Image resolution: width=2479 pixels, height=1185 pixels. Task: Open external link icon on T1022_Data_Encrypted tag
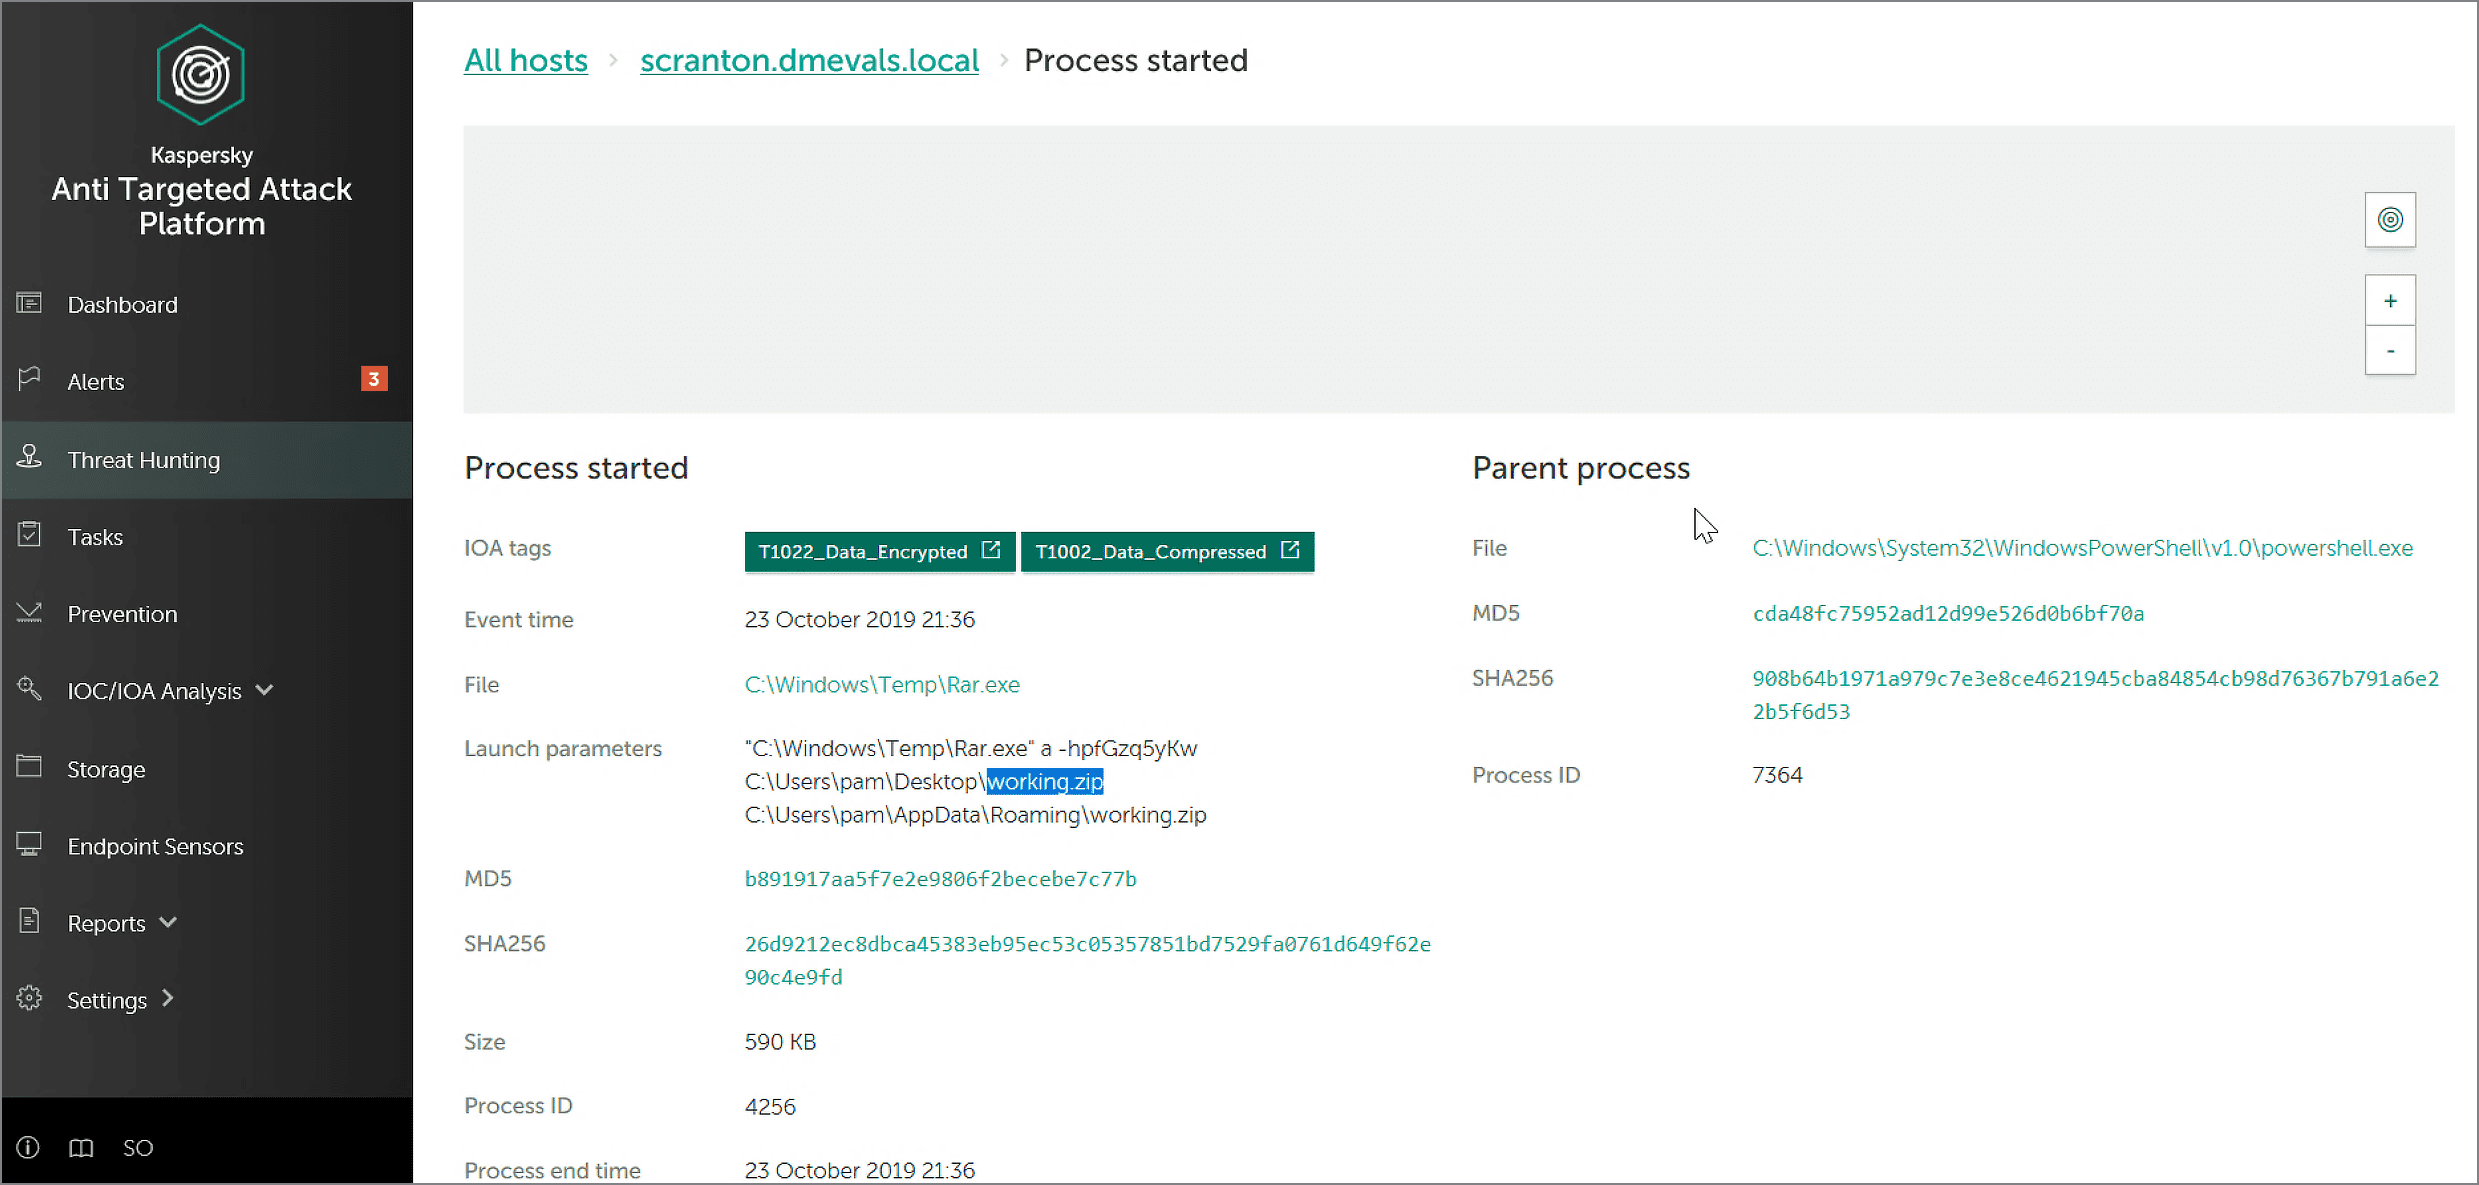[991, 550]
